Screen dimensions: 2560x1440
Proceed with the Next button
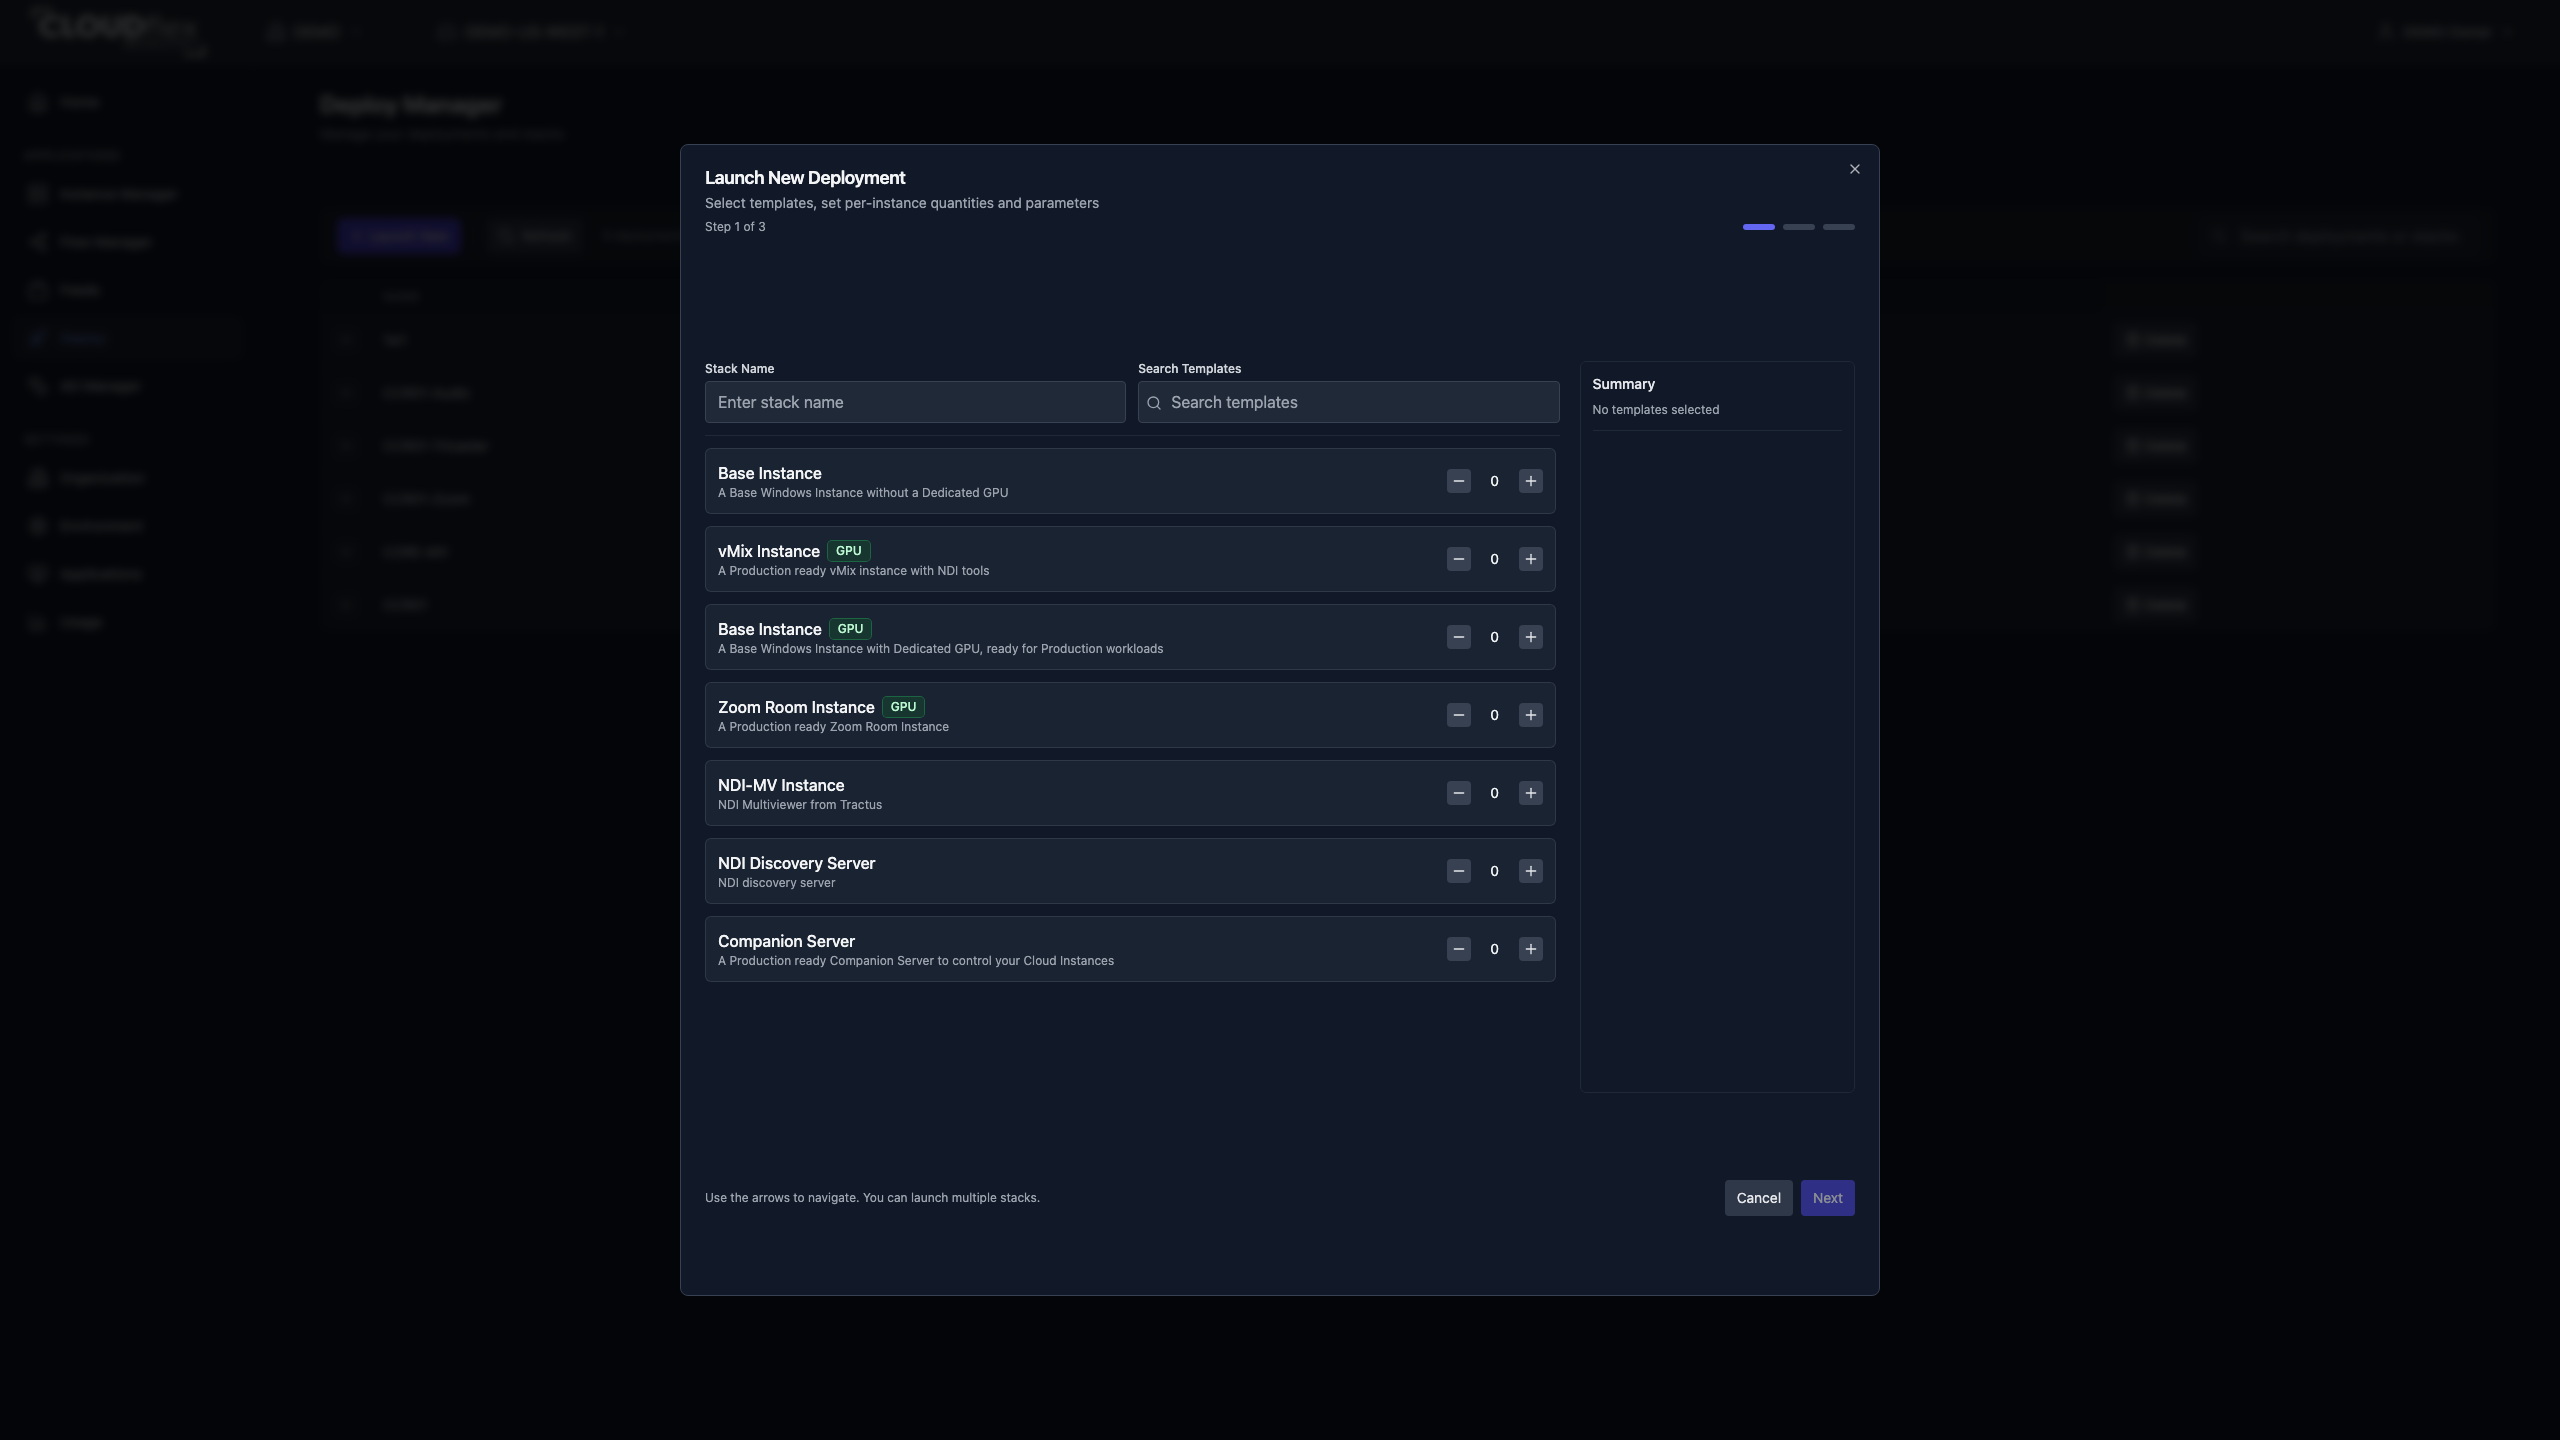(x=1827, y=1198)
